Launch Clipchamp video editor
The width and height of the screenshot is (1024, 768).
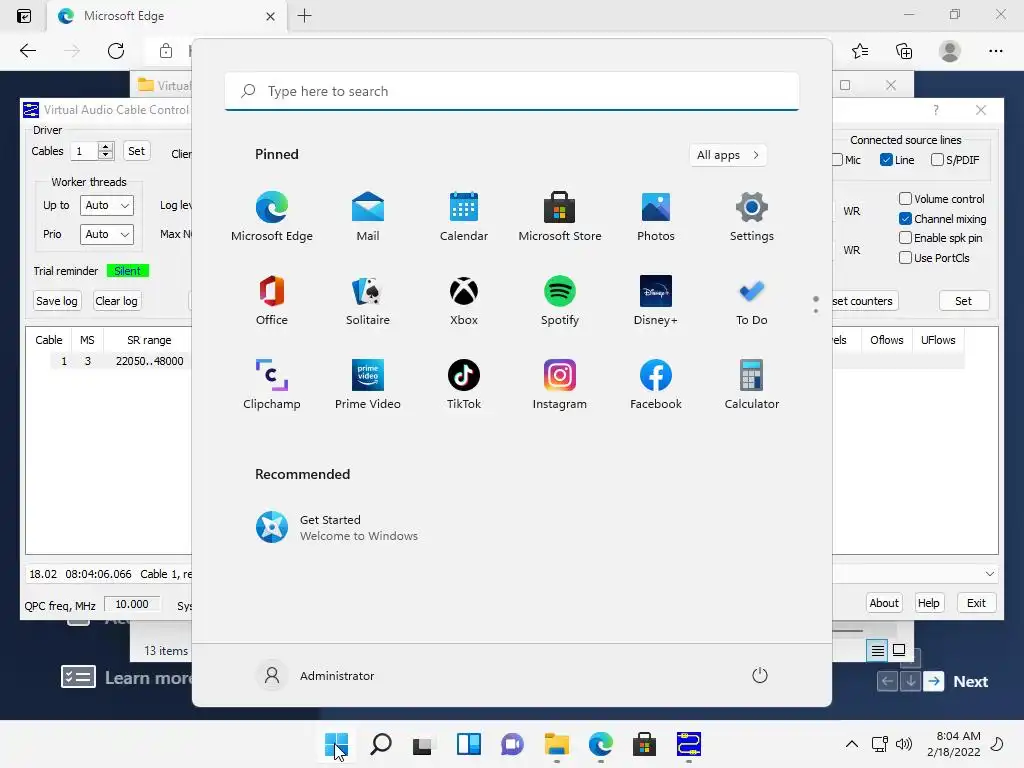tap(272, 384)
